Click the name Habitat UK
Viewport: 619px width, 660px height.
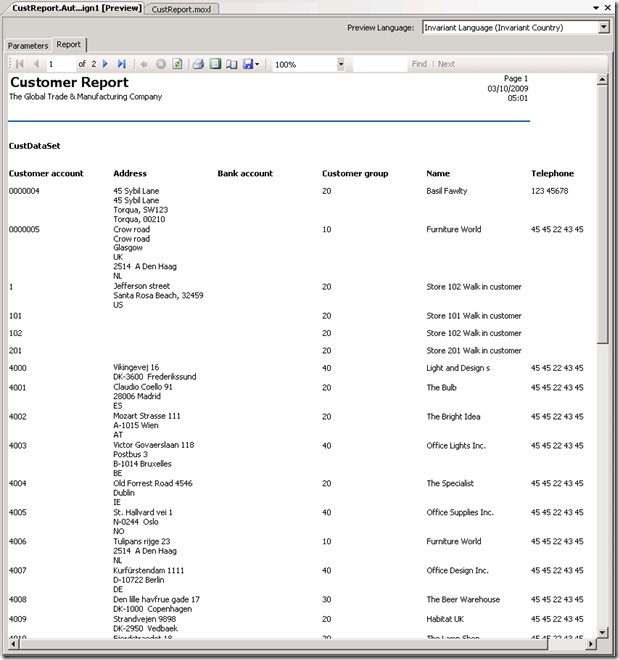[x=445, y=619]
